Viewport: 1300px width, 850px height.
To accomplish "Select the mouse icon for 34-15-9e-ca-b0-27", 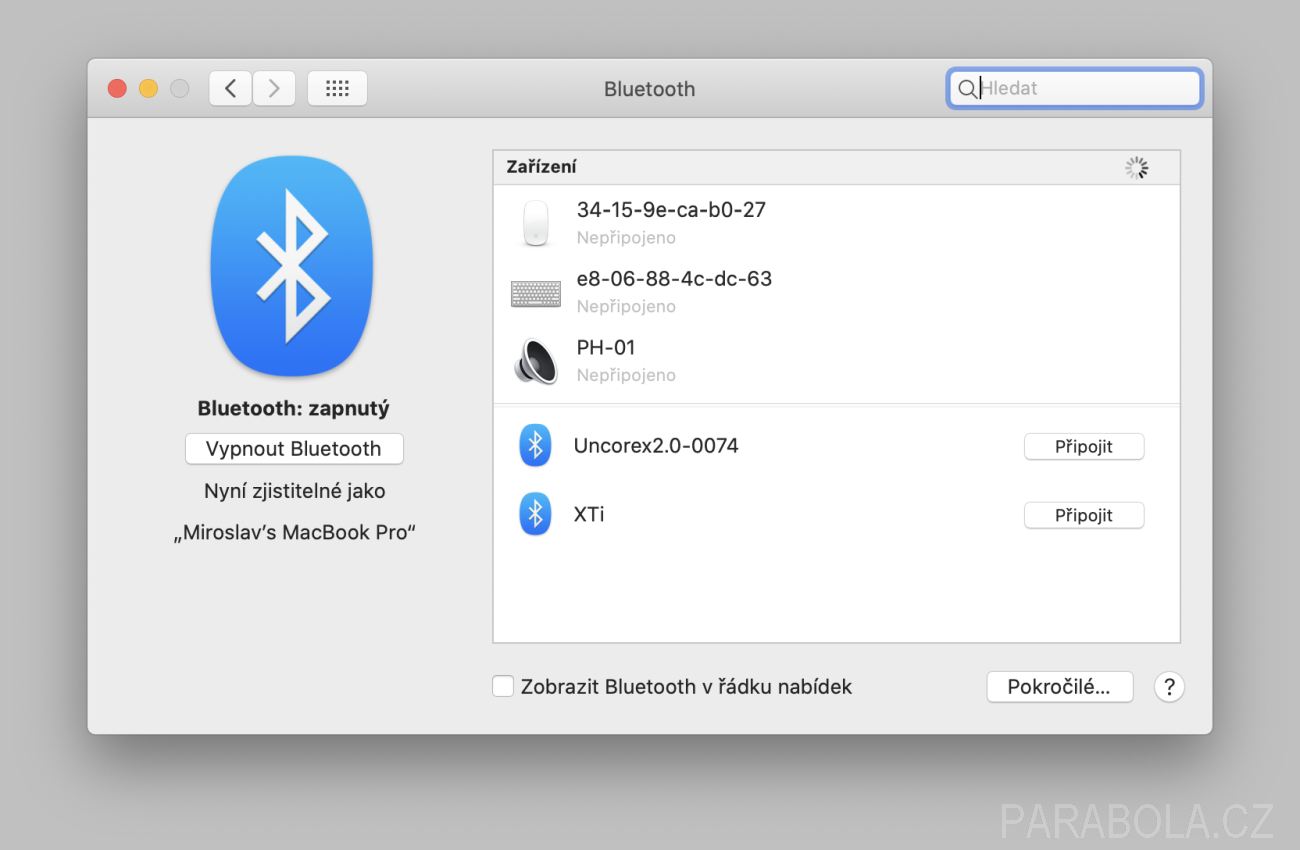I will coord(536,223).
